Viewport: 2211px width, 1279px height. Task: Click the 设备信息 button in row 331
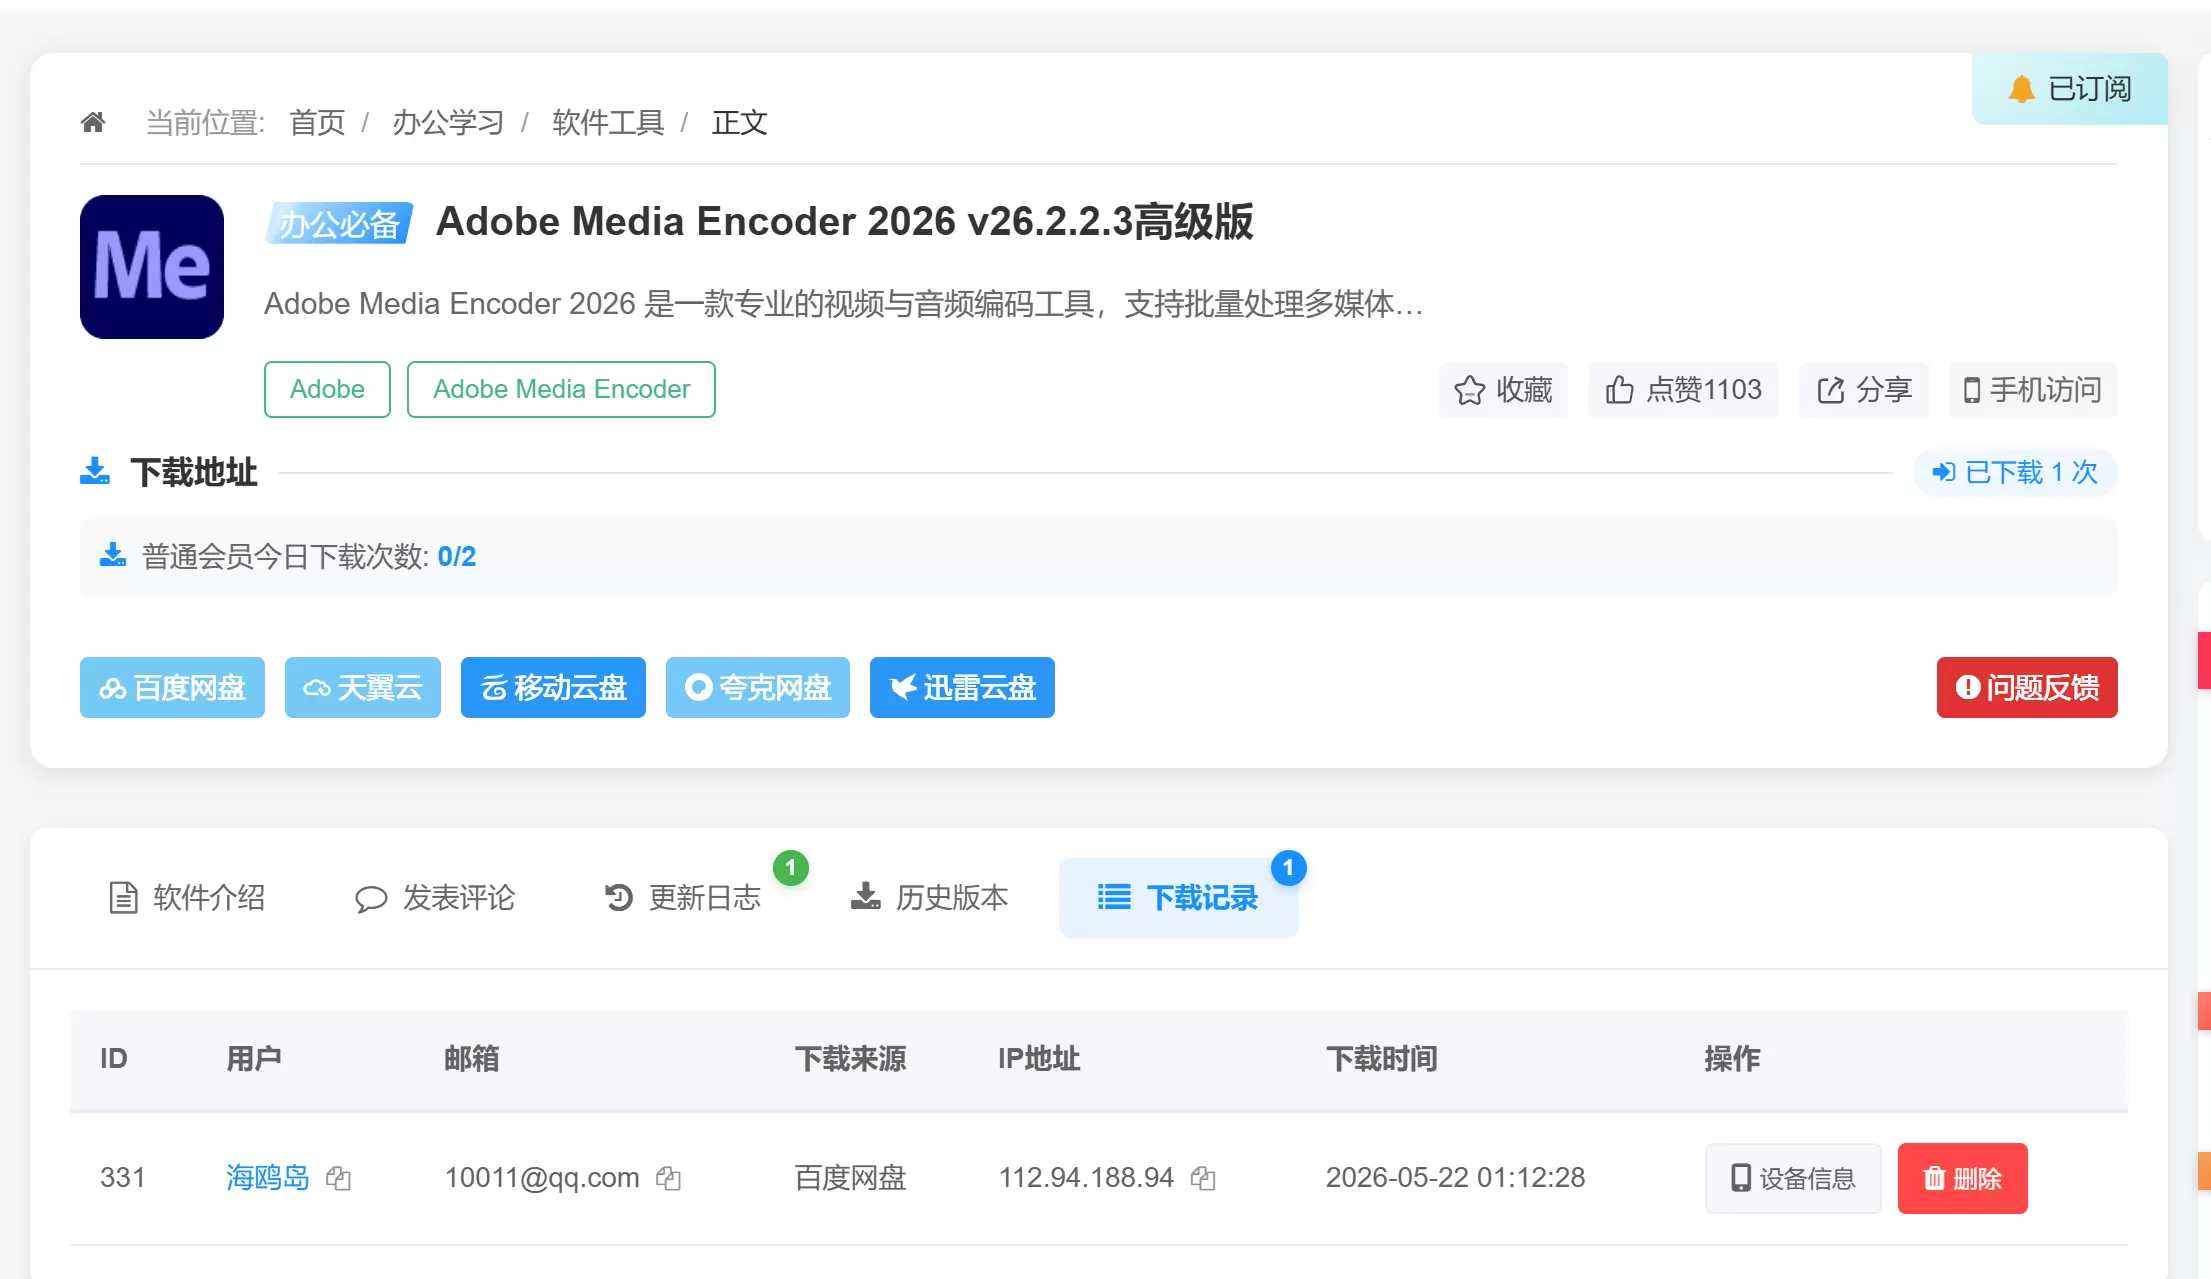[x=1793, y=1179]
